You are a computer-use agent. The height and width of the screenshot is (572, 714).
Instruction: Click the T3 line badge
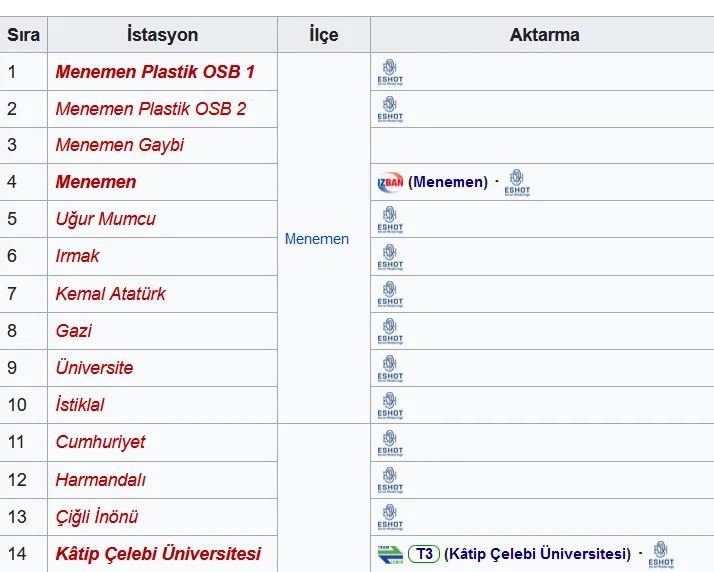tap(423, 554)
